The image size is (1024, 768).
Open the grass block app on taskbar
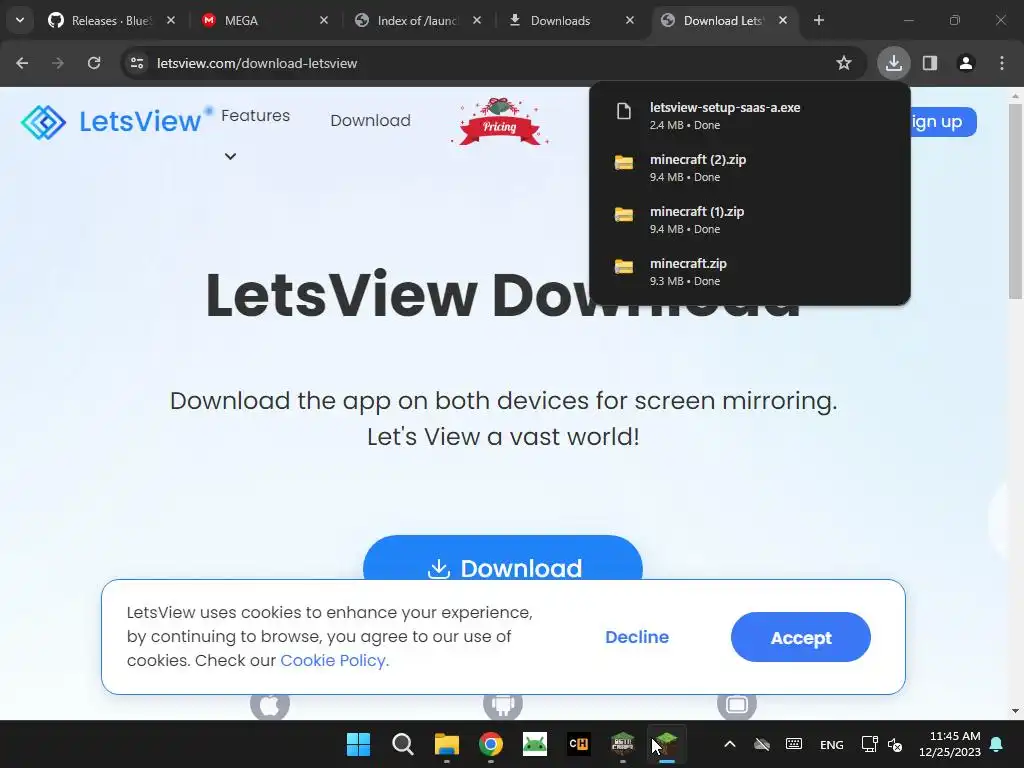click(666, 744)
